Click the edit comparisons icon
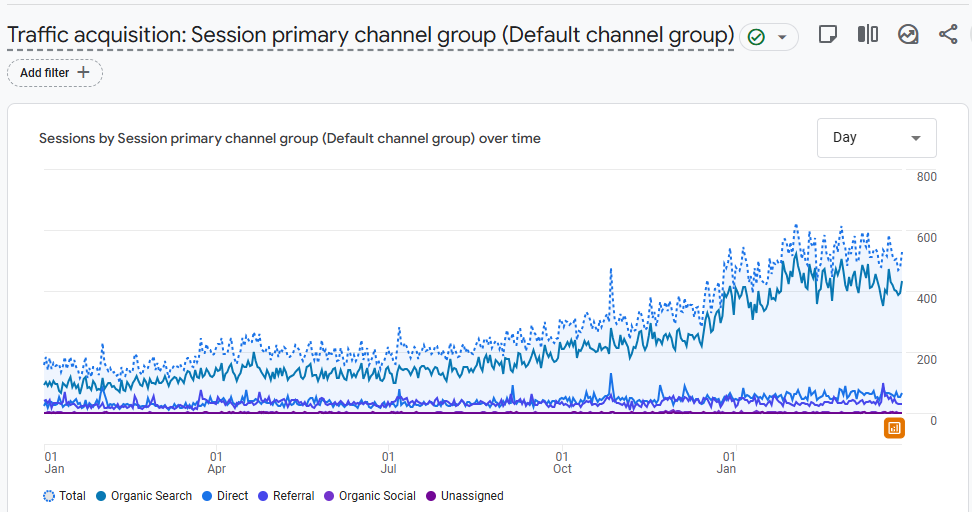The width and height of the screenshot is (972, 512). pos(867,35)
